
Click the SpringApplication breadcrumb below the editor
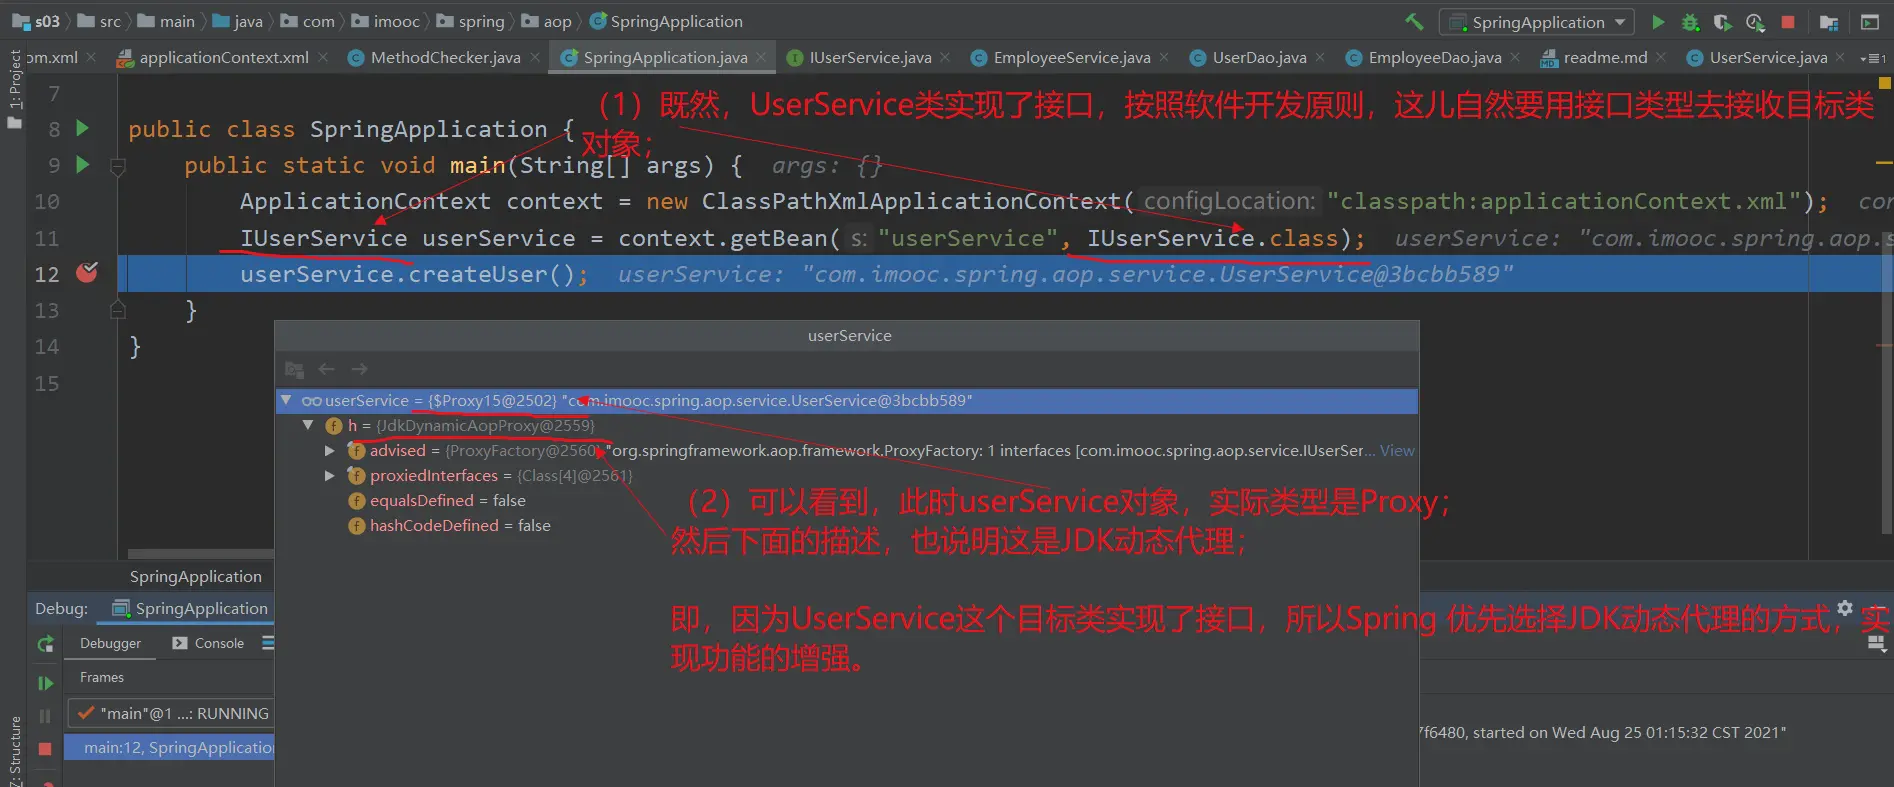pyautogui.click(x=195, y=576)
